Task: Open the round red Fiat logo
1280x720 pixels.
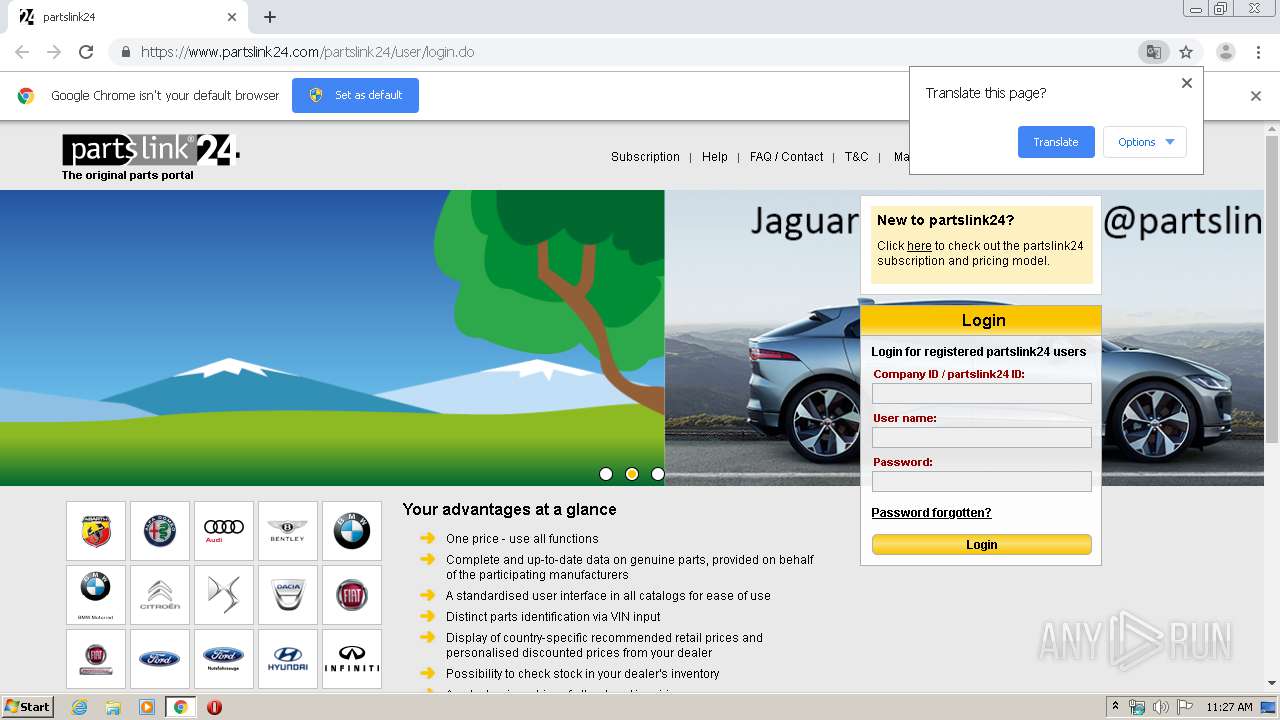Action: click(x=352, y=595)
